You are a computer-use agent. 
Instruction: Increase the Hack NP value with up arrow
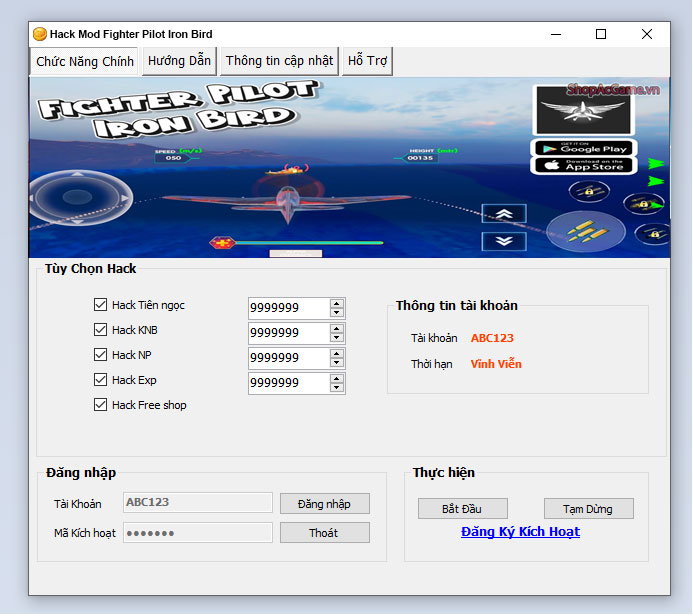coord(337,354)
